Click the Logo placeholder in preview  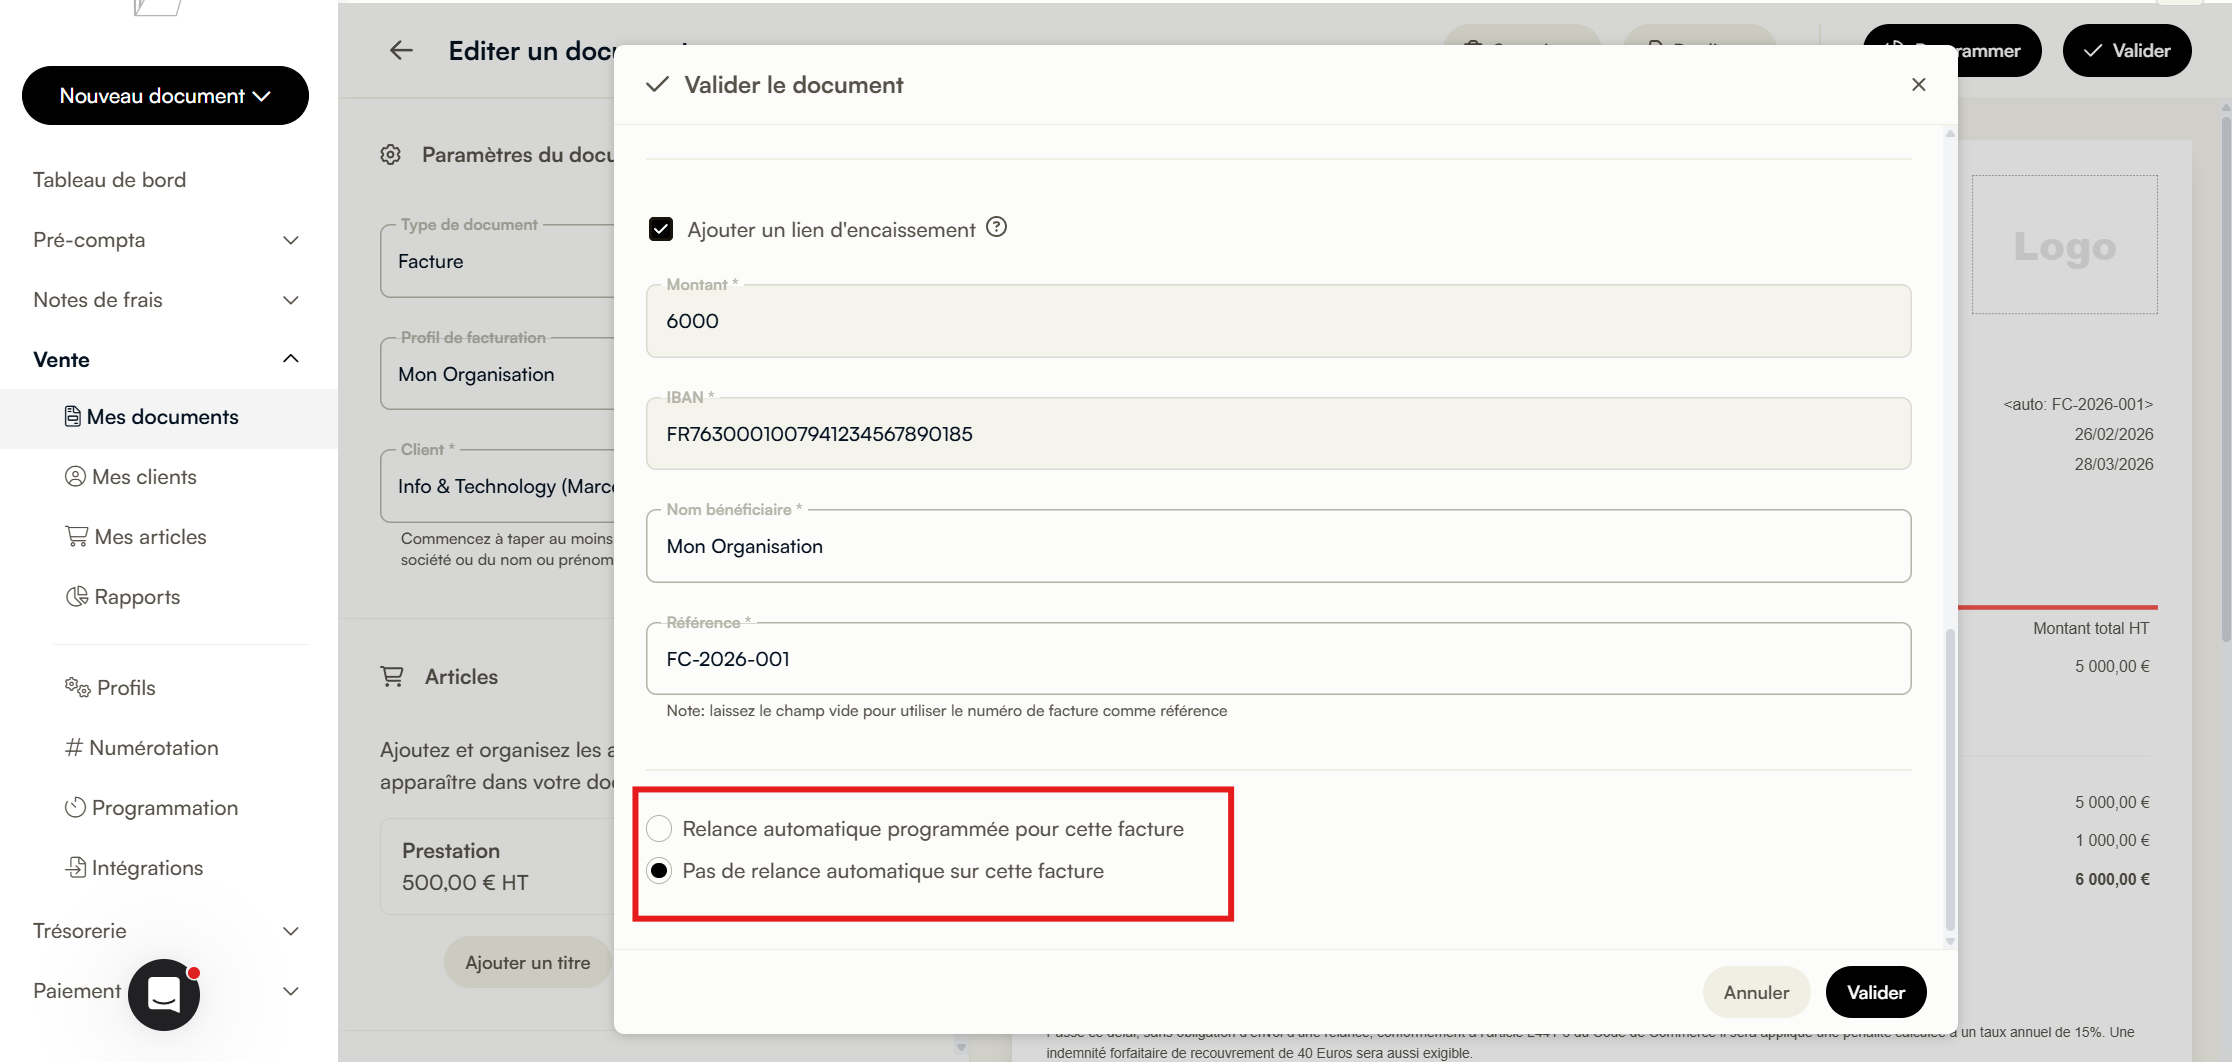coord(2064,245)
